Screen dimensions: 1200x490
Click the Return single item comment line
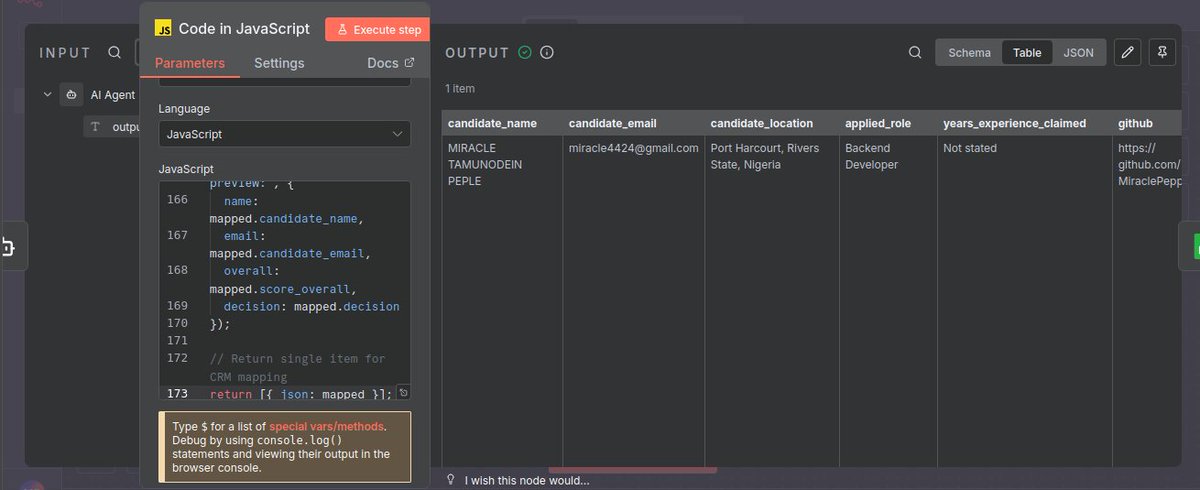click(297, 366)
